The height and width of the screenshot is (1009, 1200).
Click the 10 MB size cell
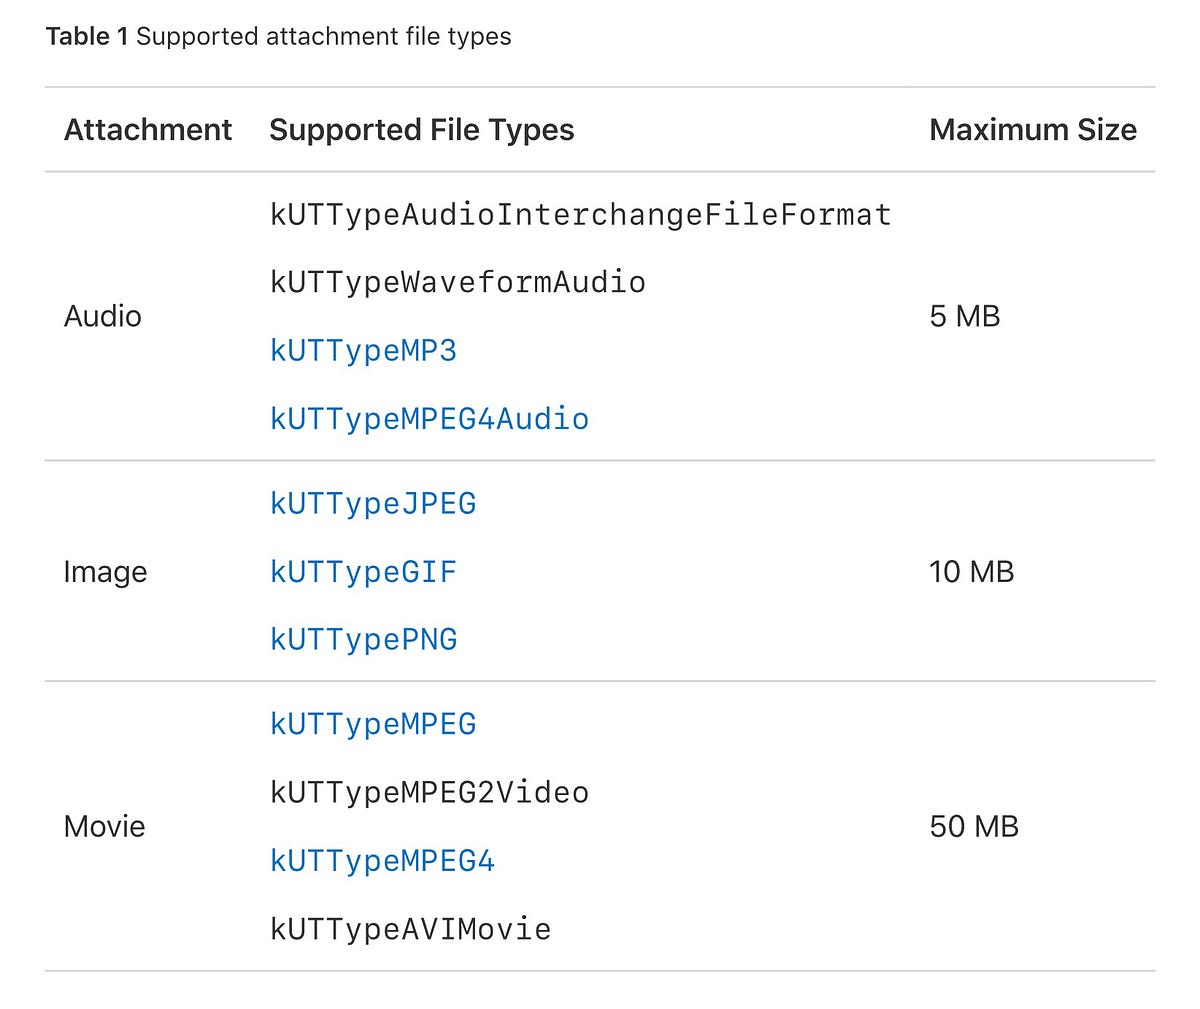tap(971, 572)
